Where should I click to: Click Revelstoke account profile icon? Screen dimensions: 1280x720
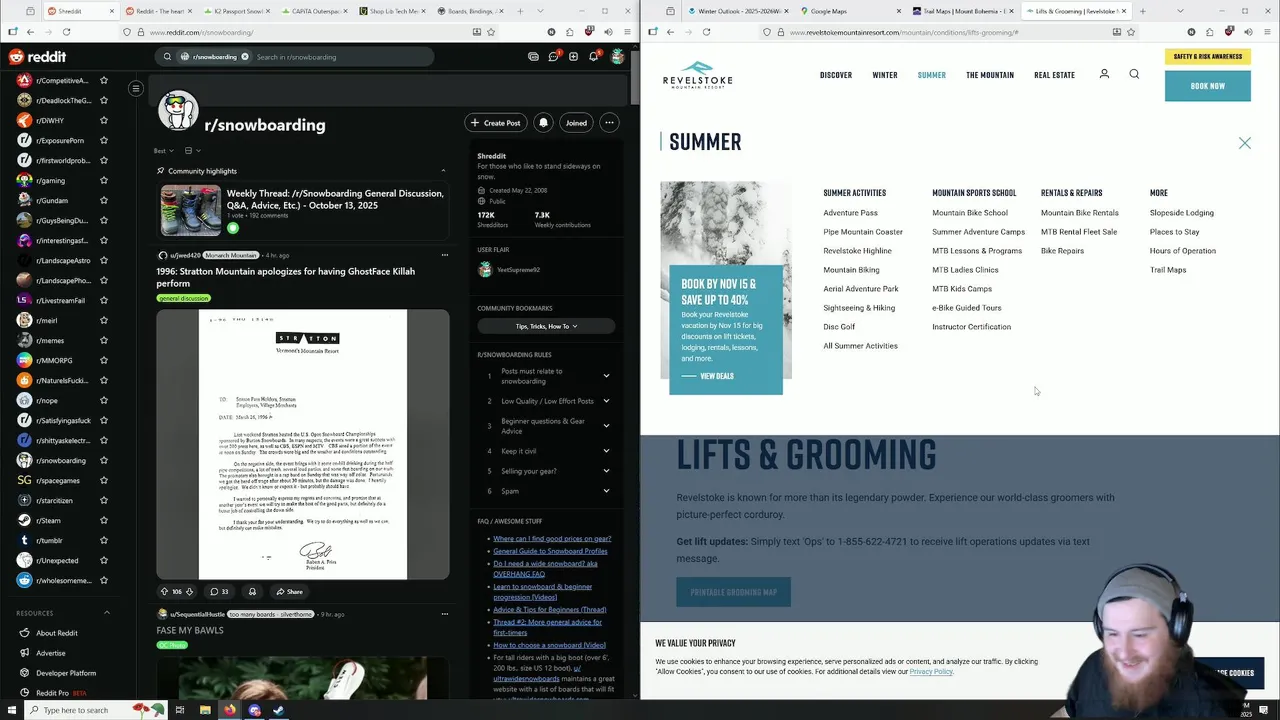(1104, 74)
